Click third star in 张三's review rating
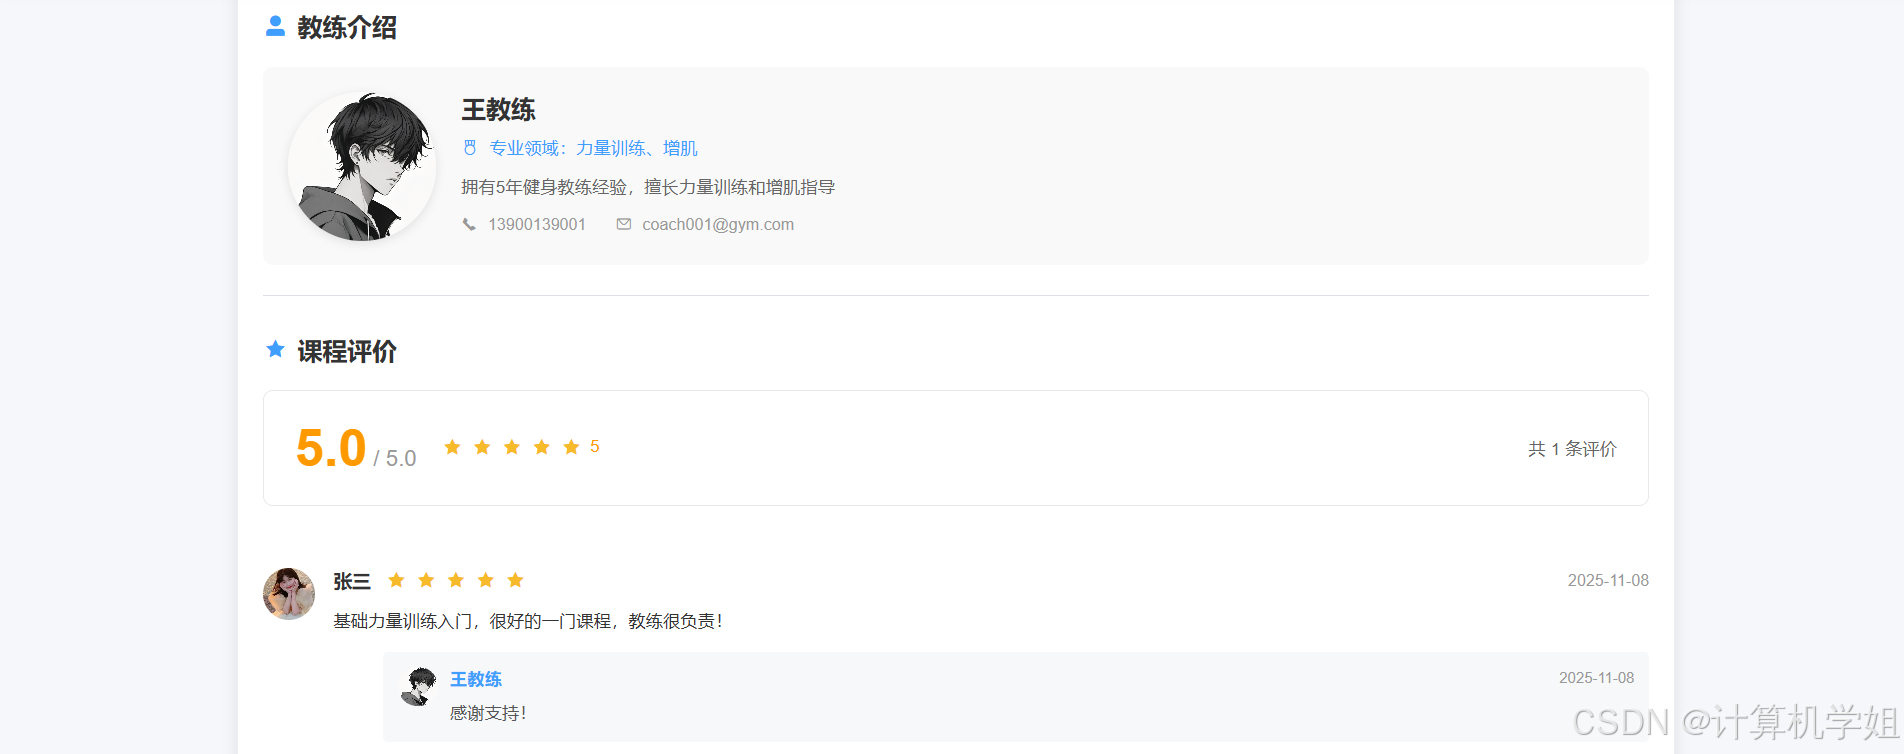 [x=456, y=580]
